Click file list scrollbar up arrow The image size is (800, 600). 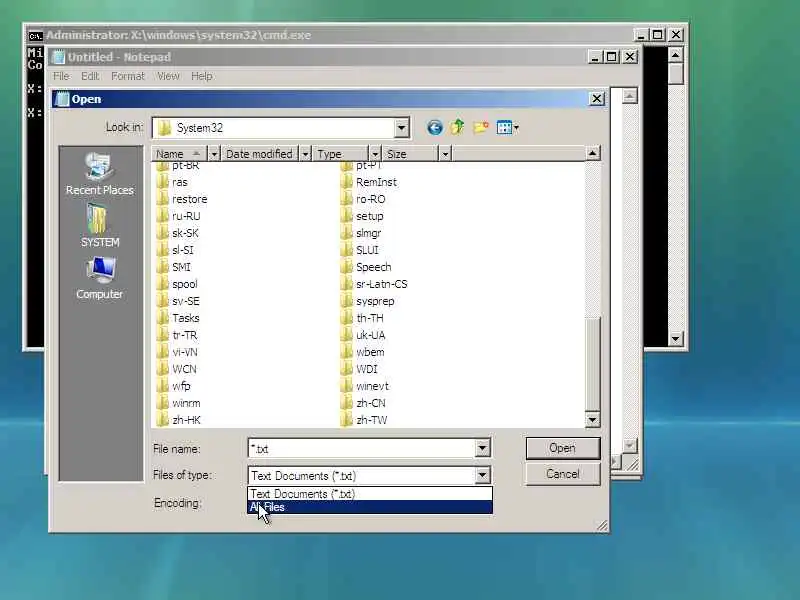point(592,153)
